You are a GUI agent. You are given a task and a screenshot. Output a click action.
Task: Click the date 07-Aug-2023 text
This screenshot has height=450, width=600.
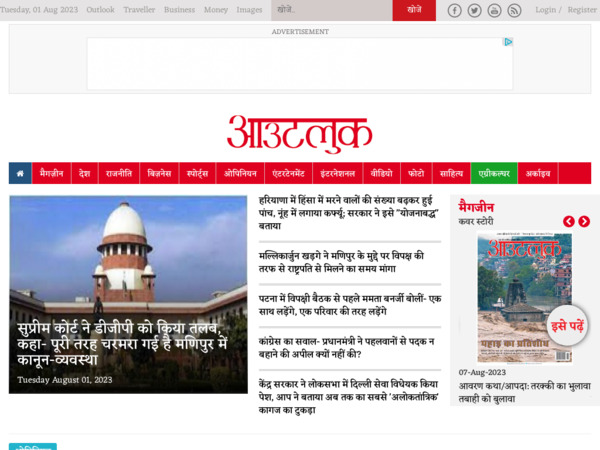tap(482, 372)
